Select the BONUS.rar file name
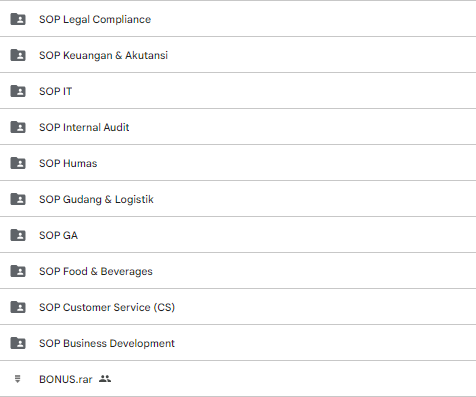Viewport: 476px width, 397px height. click(x=66, y=379)
